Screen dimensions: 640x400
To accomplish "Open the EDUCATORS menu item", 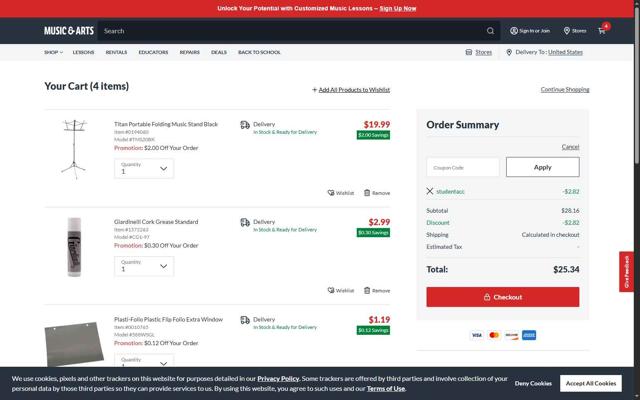I will click(153, 52).
